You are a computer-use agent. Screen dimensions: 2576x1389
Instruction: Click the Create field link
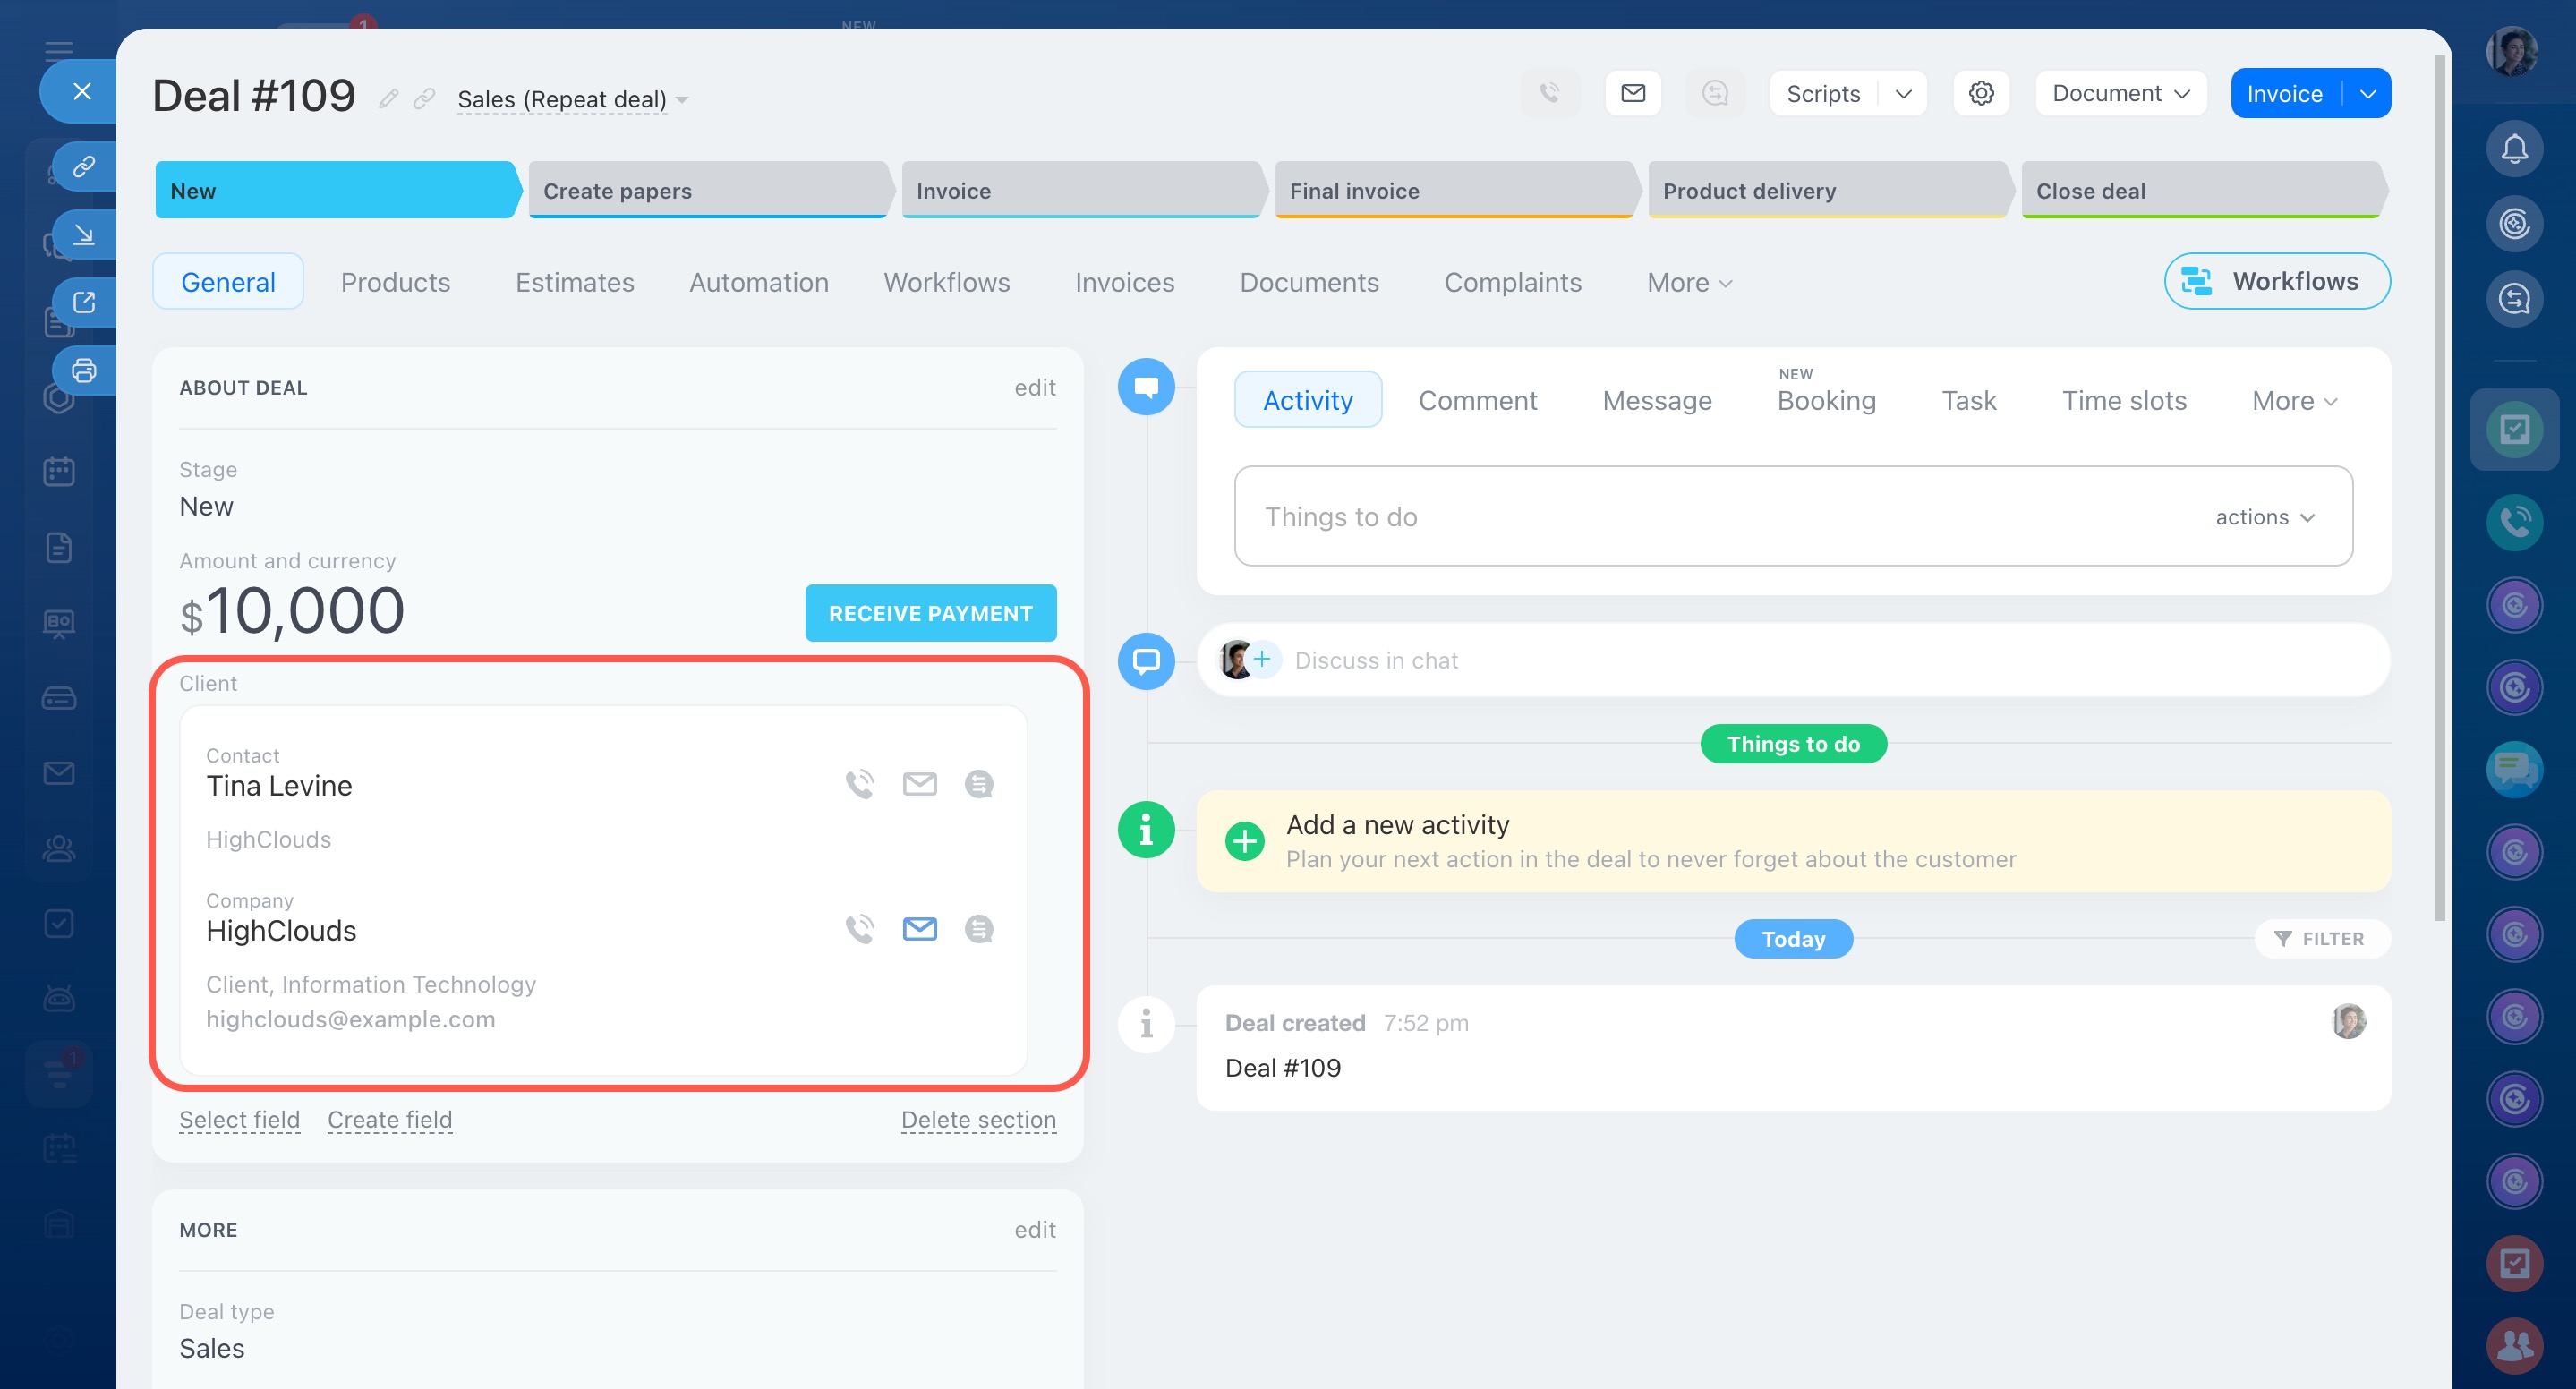coord(389,1120)
